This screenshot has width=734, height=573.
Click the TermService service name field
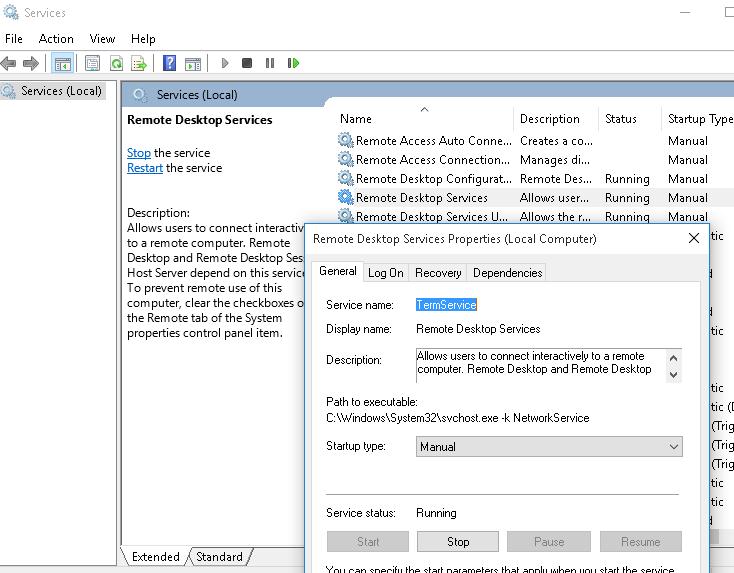coord(446,304)
